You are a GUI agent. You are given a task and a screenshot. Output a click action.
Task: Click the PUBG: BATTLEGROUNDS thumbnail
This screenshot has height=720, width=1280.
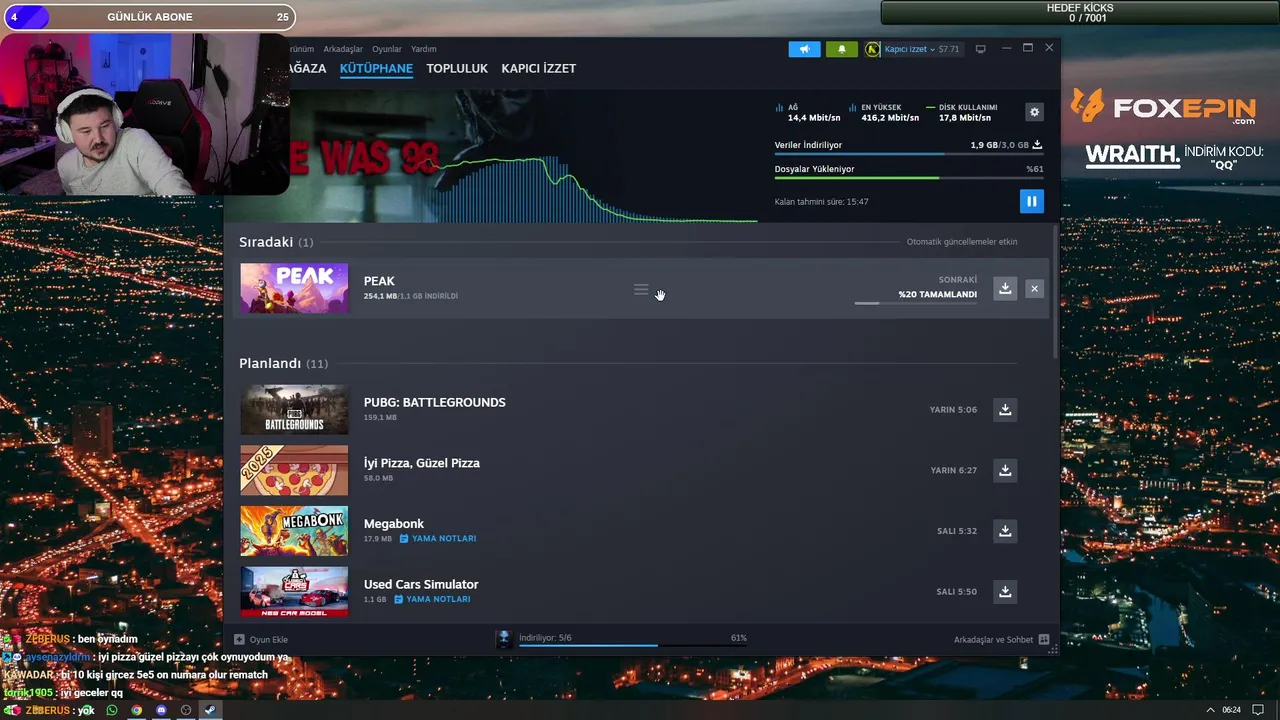pos(294,410)
